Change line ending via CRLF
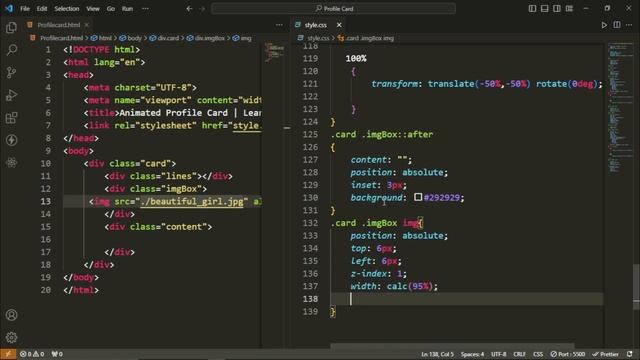640x360 pixels. (x=519, y=354)
